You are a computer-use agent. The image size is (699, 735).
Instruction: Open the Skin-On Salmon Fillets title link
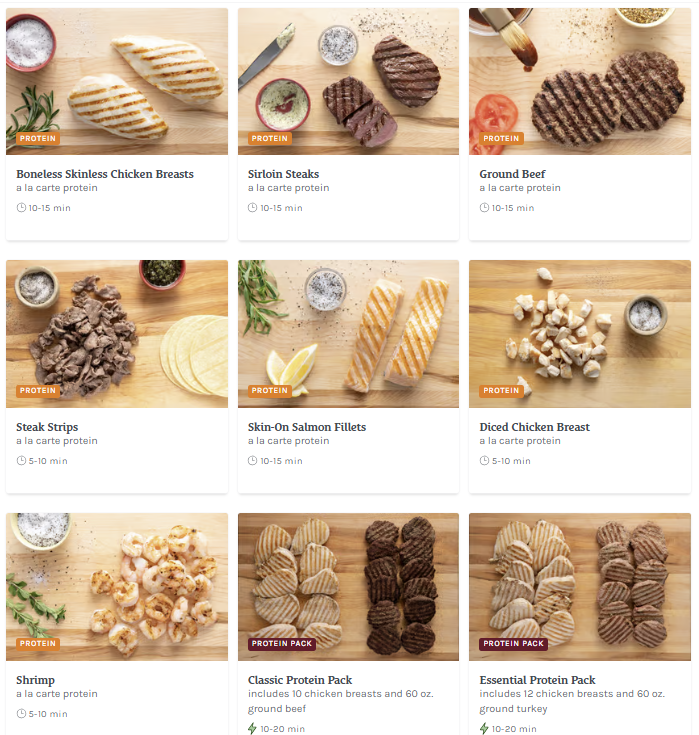click(307, 427)
